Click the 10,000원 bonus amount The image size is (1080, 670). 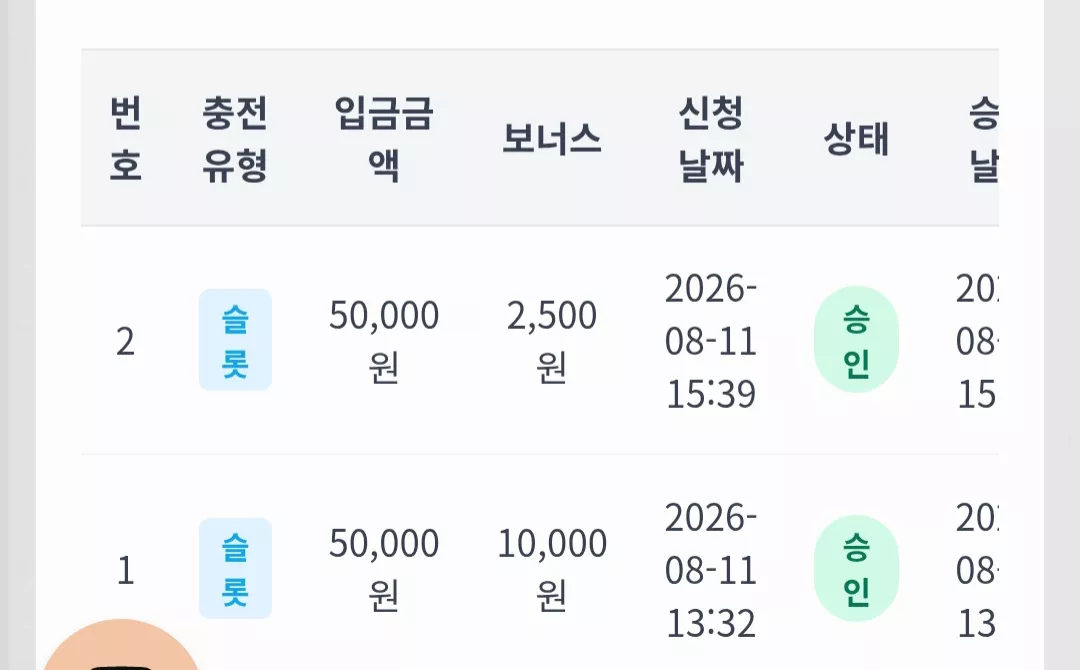pos(551,569)
